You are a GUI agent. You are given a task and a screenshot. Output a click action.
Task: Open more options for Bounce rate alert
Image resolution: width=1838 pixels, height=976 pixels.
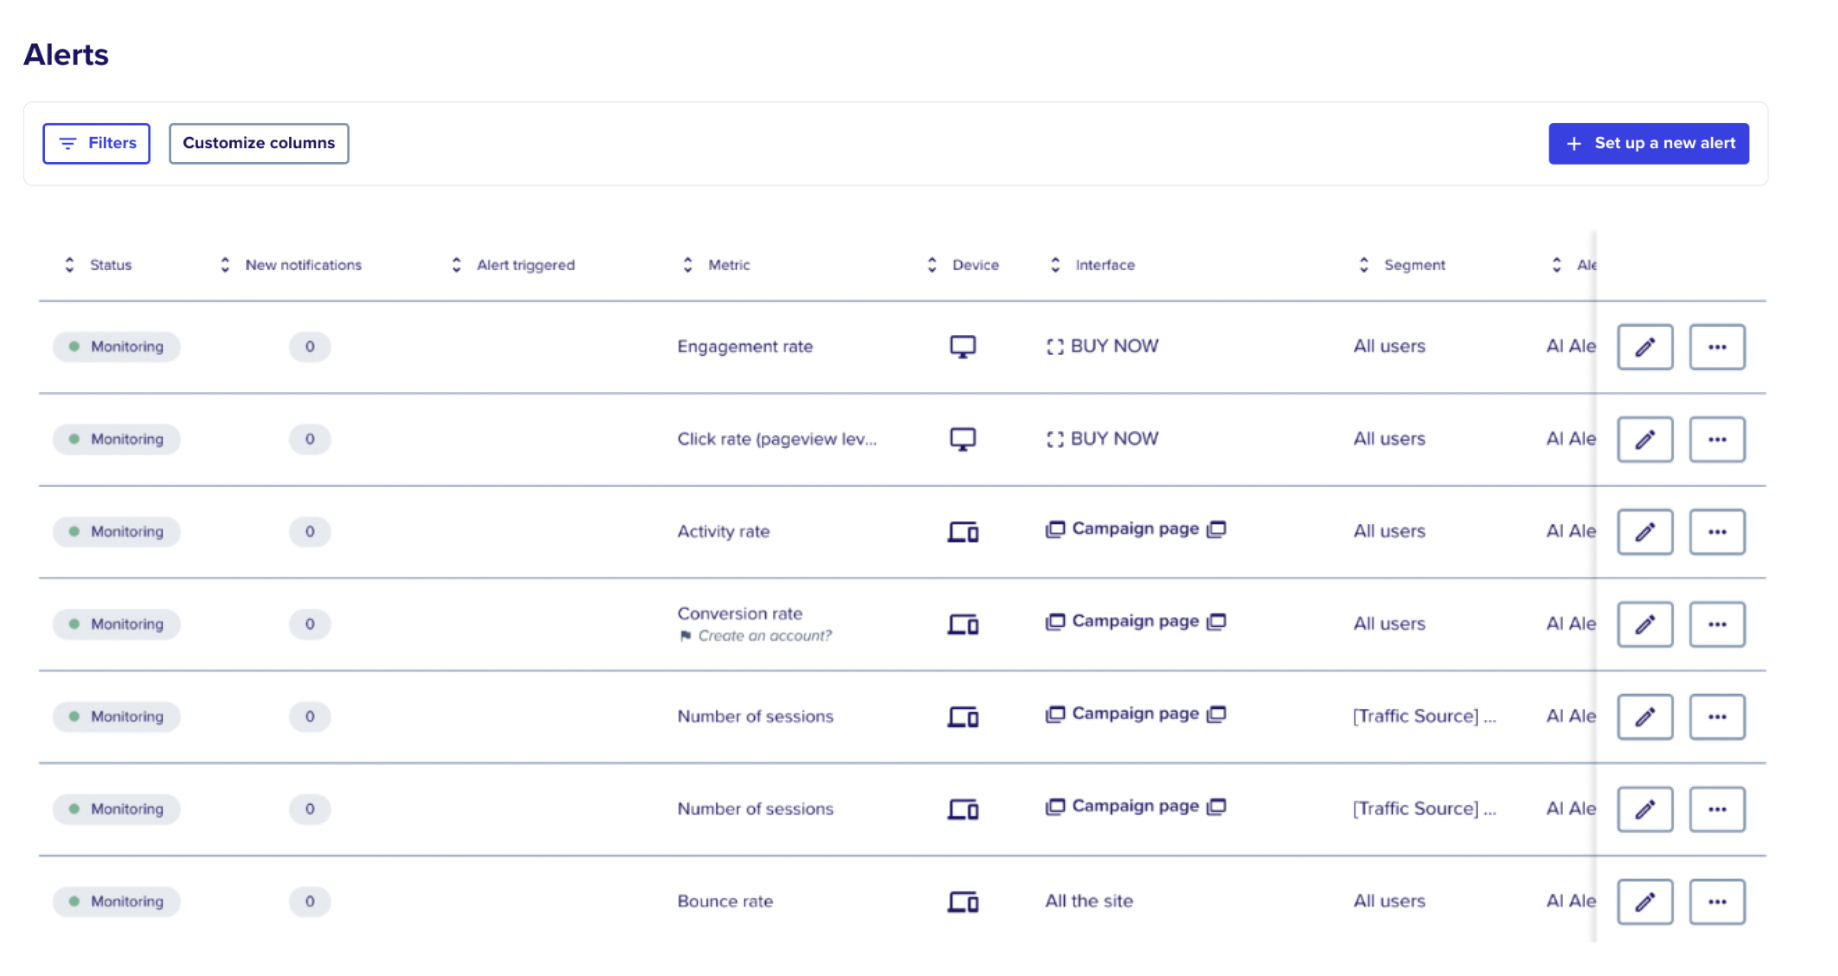coord(1717,902)
